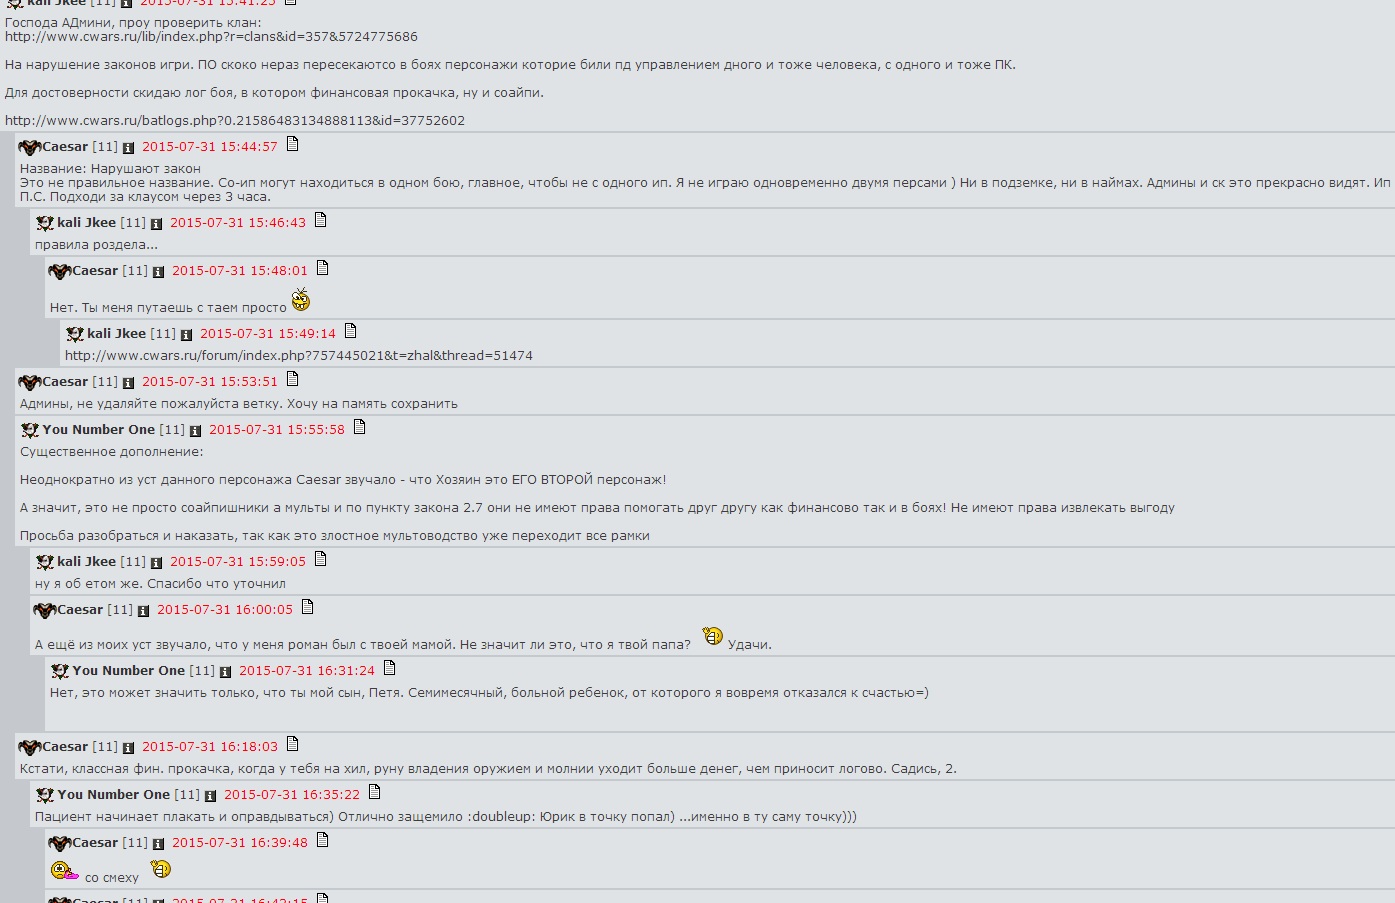Click clan emblem beside kali Jkee 15:59:05
Image resolution: width=1395 pixels, height=903 pixels.
pyautogui.click(x=45, y=562)
